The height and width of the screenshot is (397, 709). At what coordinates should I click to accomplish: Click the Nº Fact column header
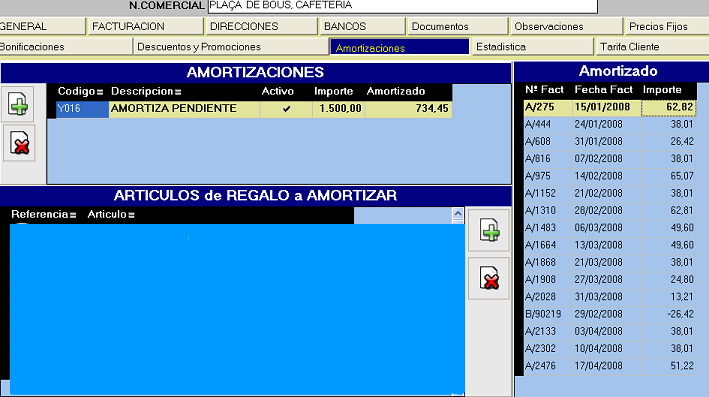click(x=544, y=90)
